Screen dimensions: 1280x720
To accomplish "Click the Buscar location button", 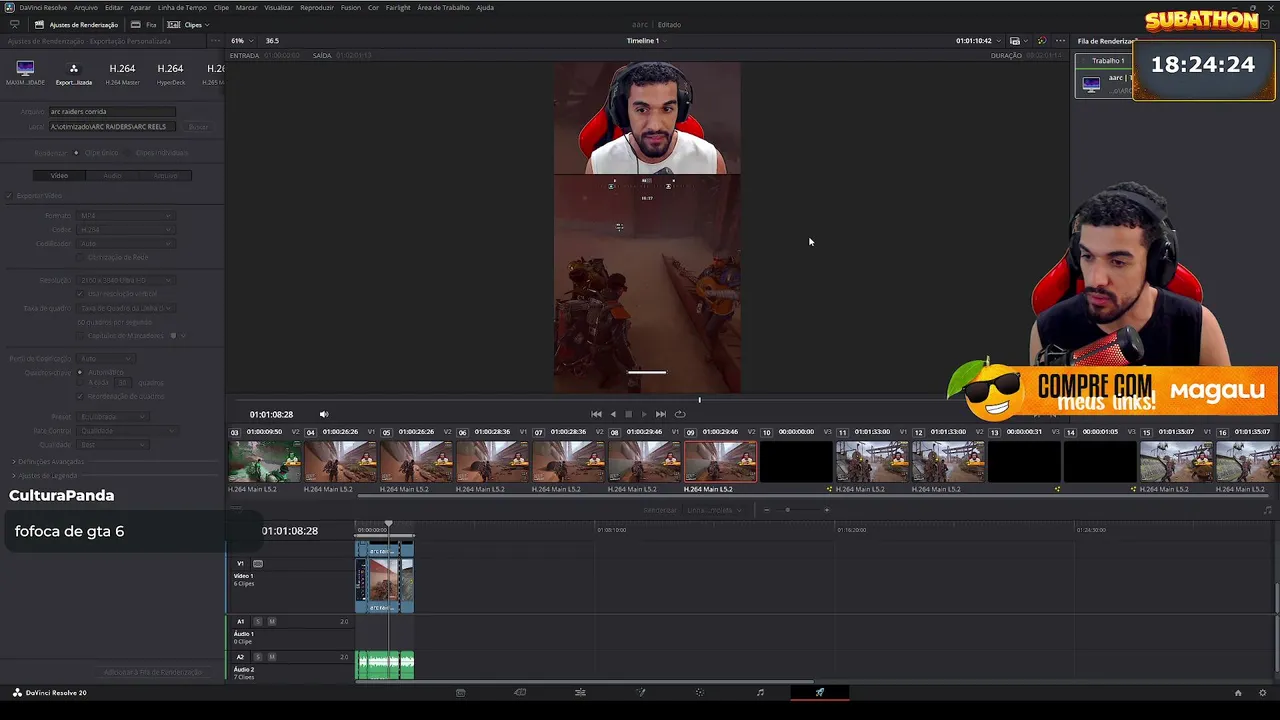I will [x=199, y=127].
